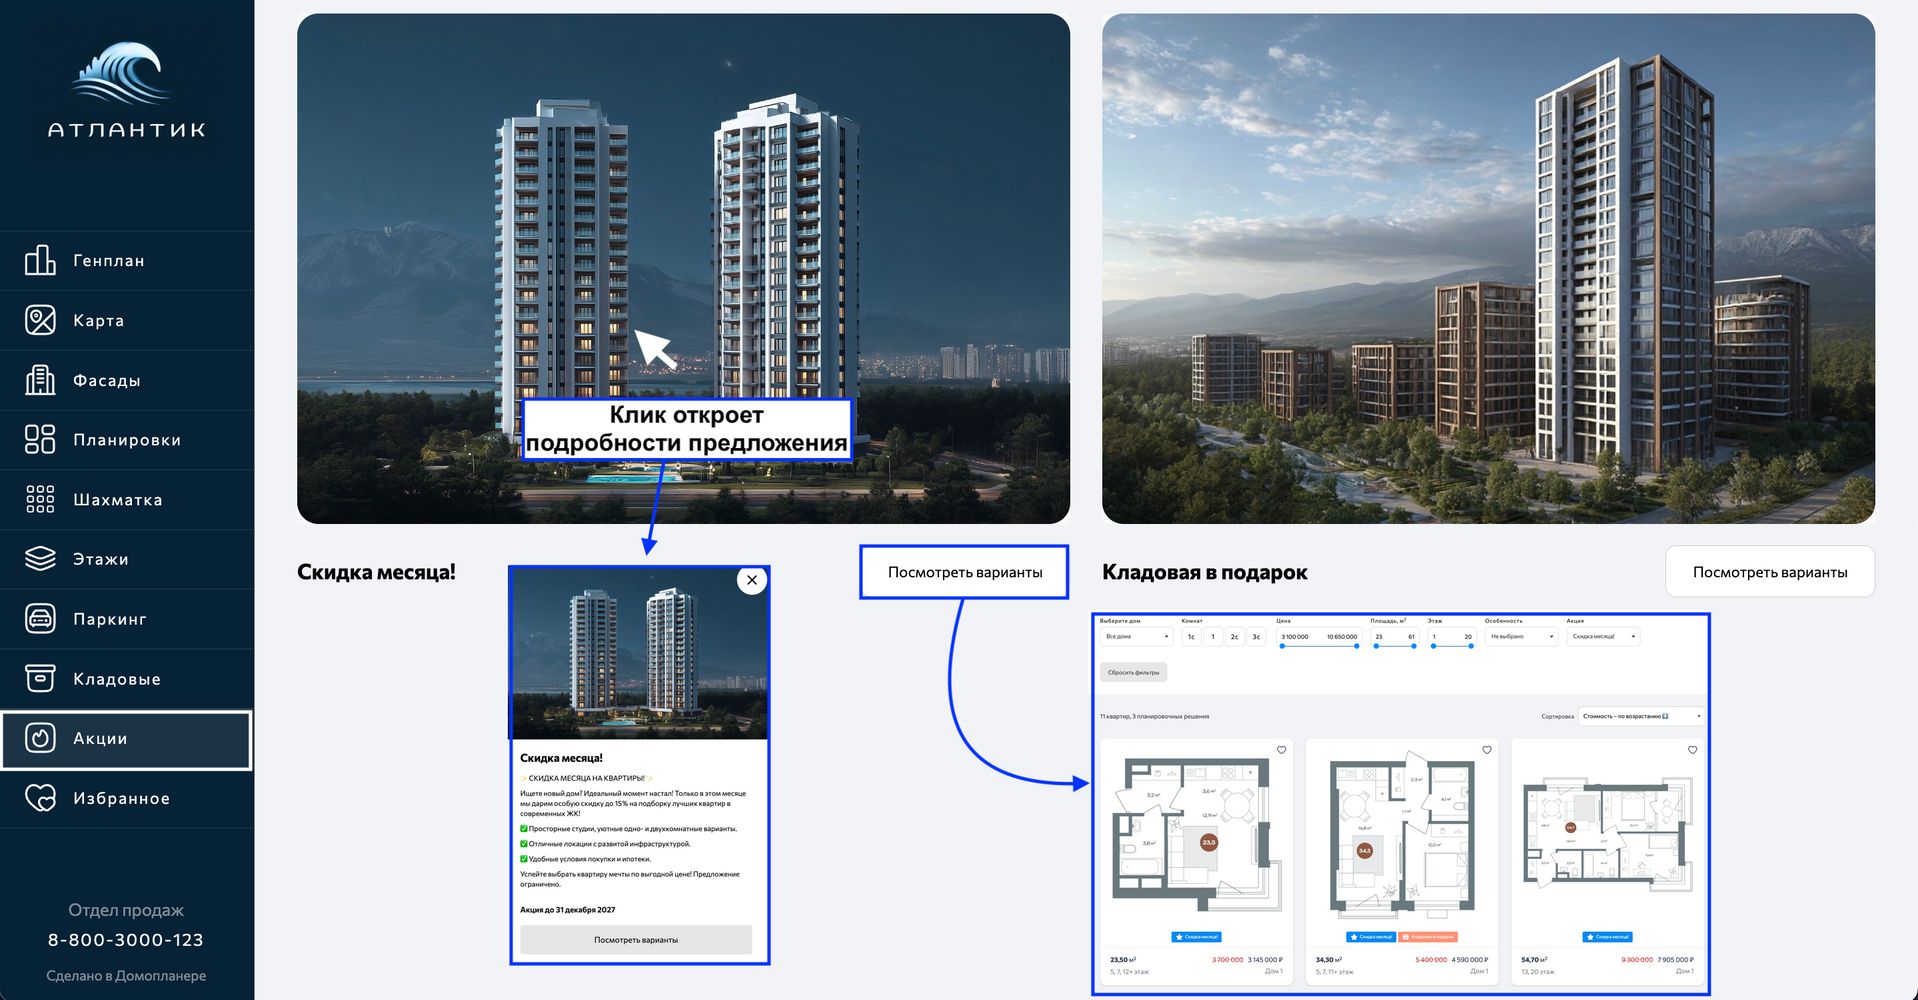Open Шахматка via its grid icon

click(x=40, y=499)
